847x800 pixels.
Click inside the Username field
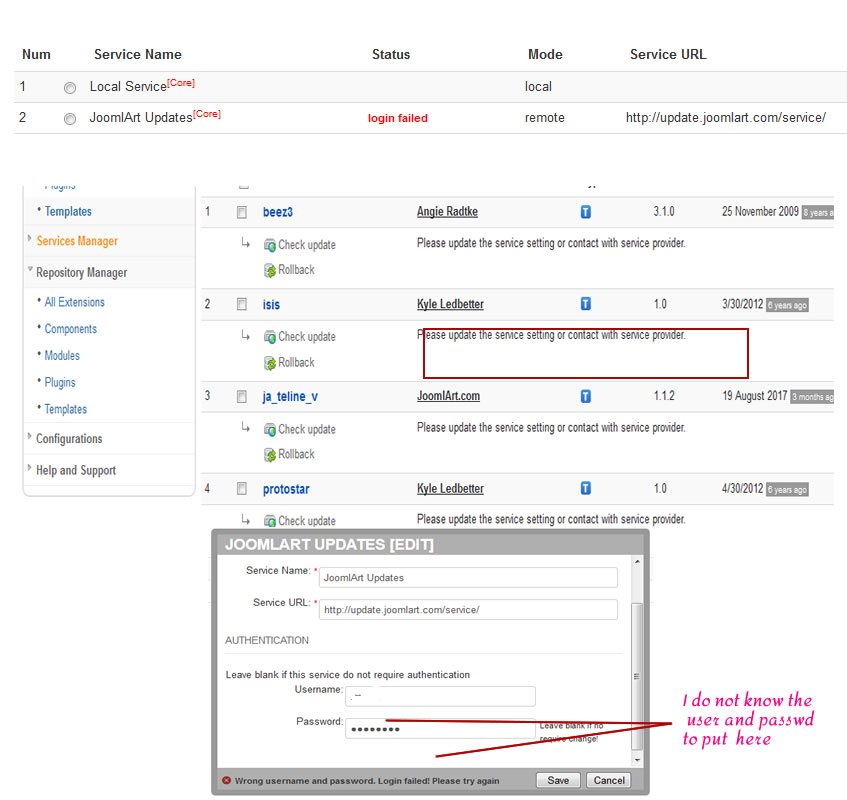(437, 696)
